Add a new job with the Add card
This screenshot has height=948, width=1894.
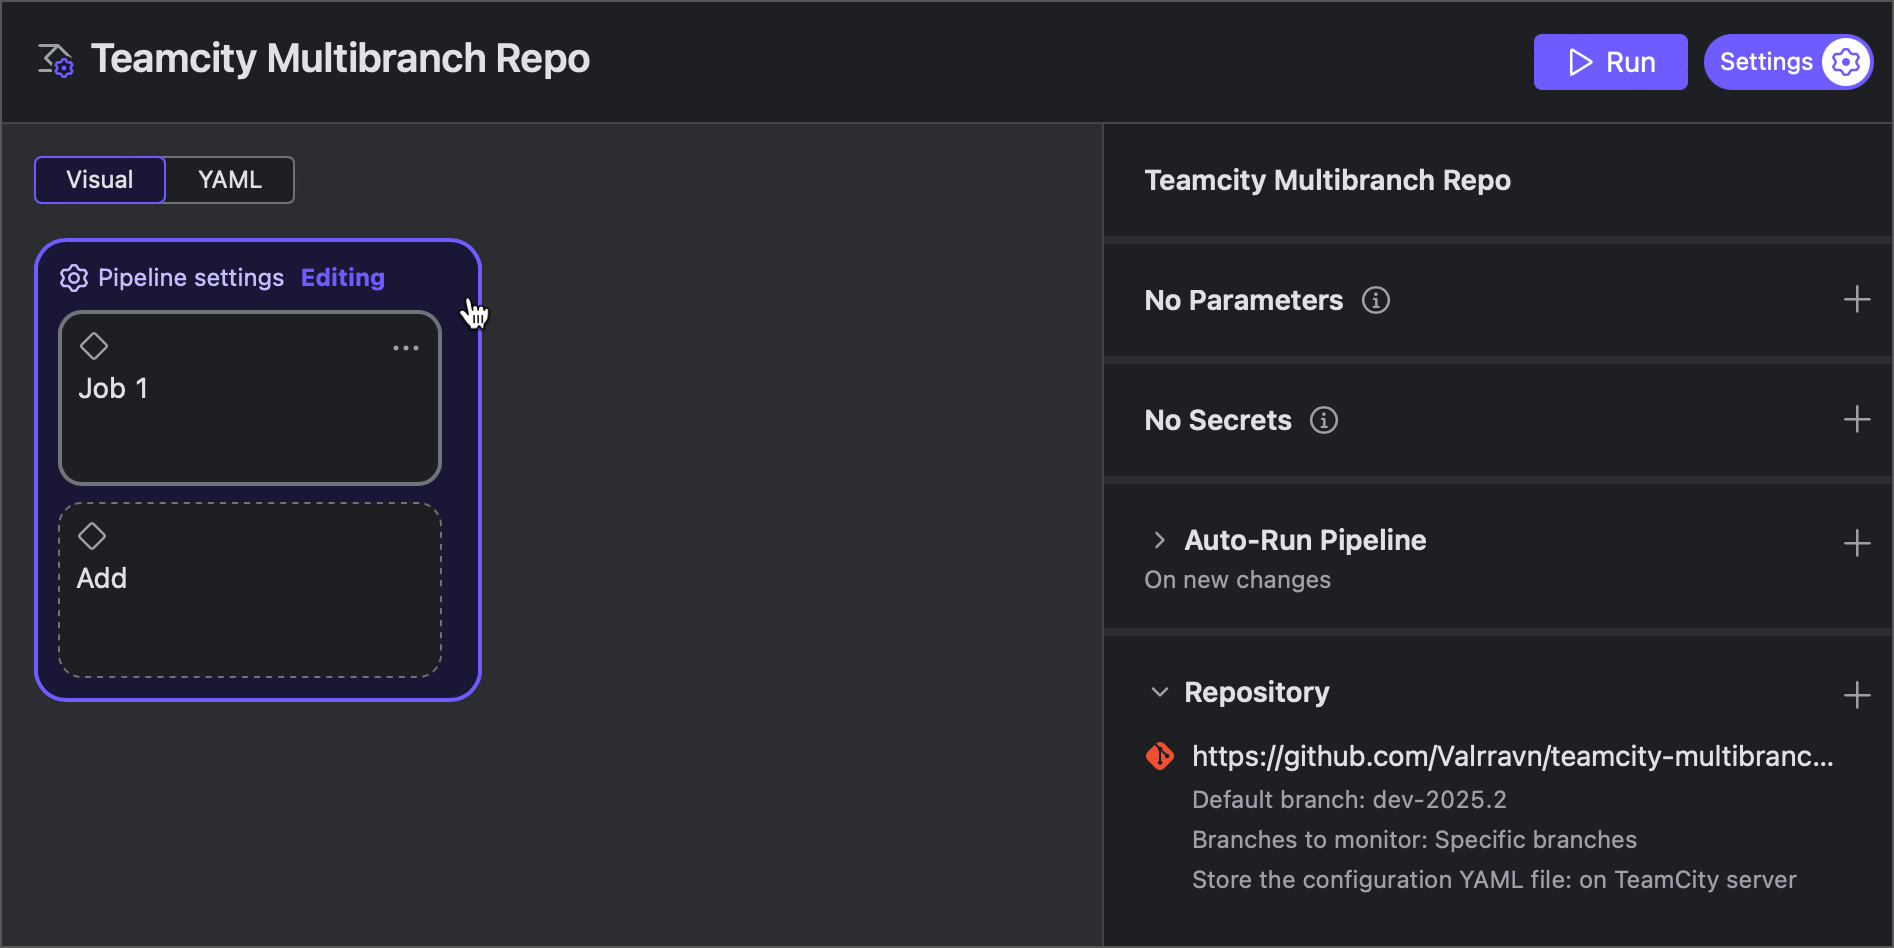249,589
